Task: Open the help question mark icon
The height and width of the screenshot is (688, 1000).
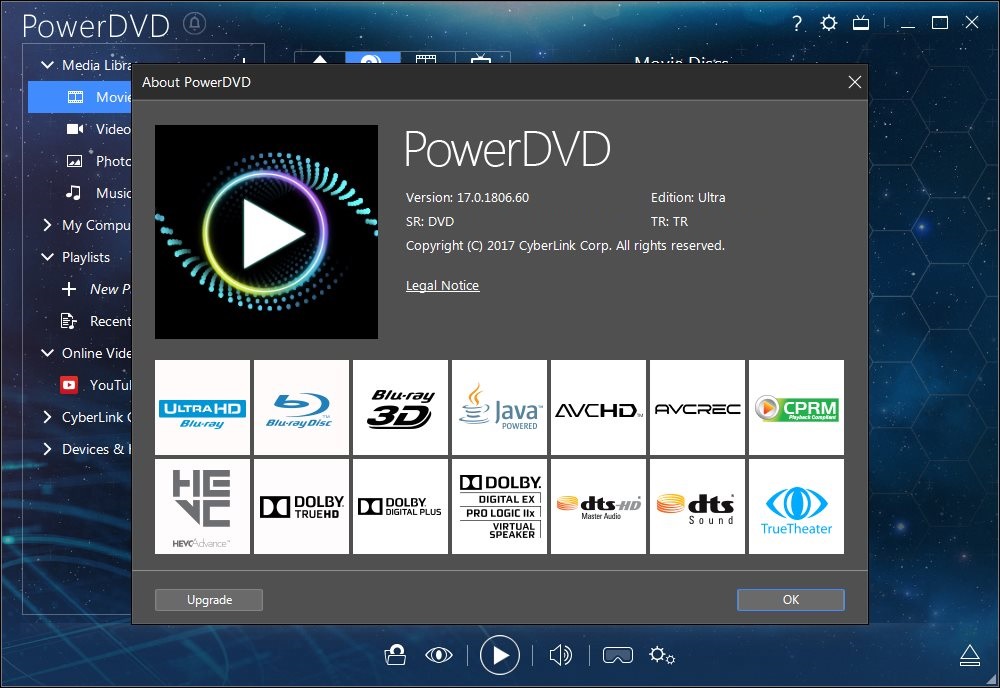Action: tap(797, 23)
